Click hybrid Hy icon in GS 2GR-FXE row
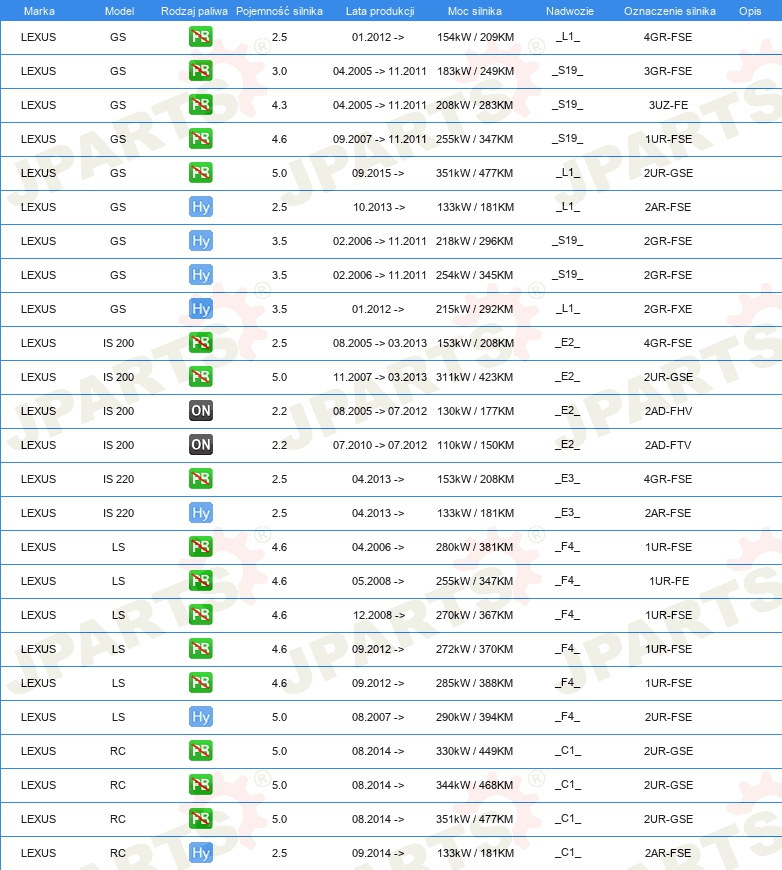 point(200,308)
